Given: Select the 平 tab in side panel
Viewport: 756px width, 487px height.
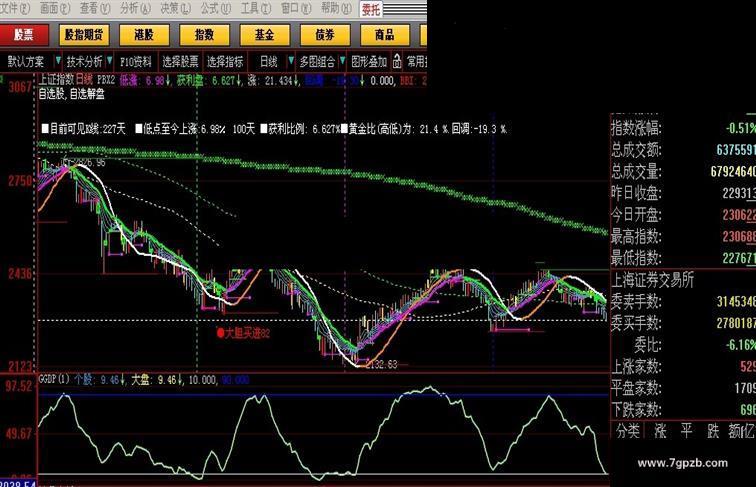Looking at the screenshot, I should click(687, 431).
